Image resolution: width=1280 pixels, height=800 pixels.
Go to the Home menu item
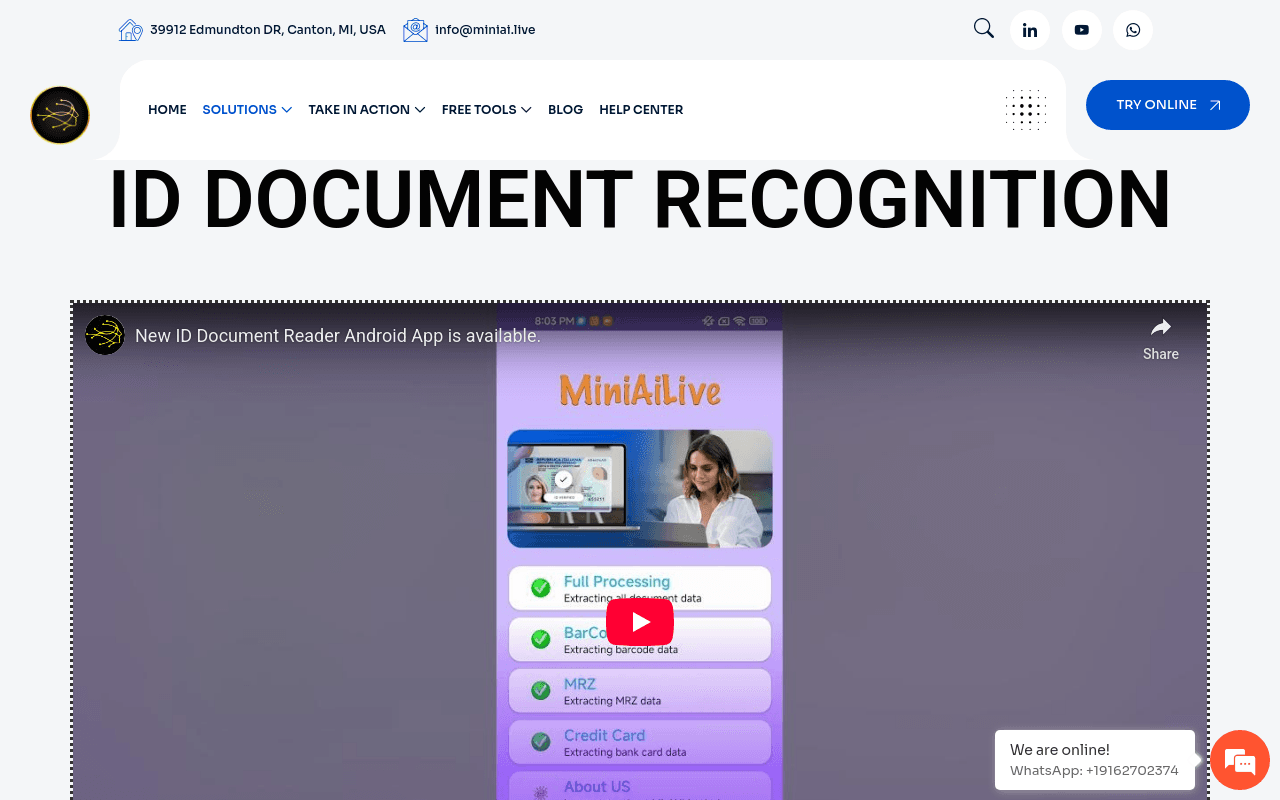pyautogui.click(x=167, y=110)
